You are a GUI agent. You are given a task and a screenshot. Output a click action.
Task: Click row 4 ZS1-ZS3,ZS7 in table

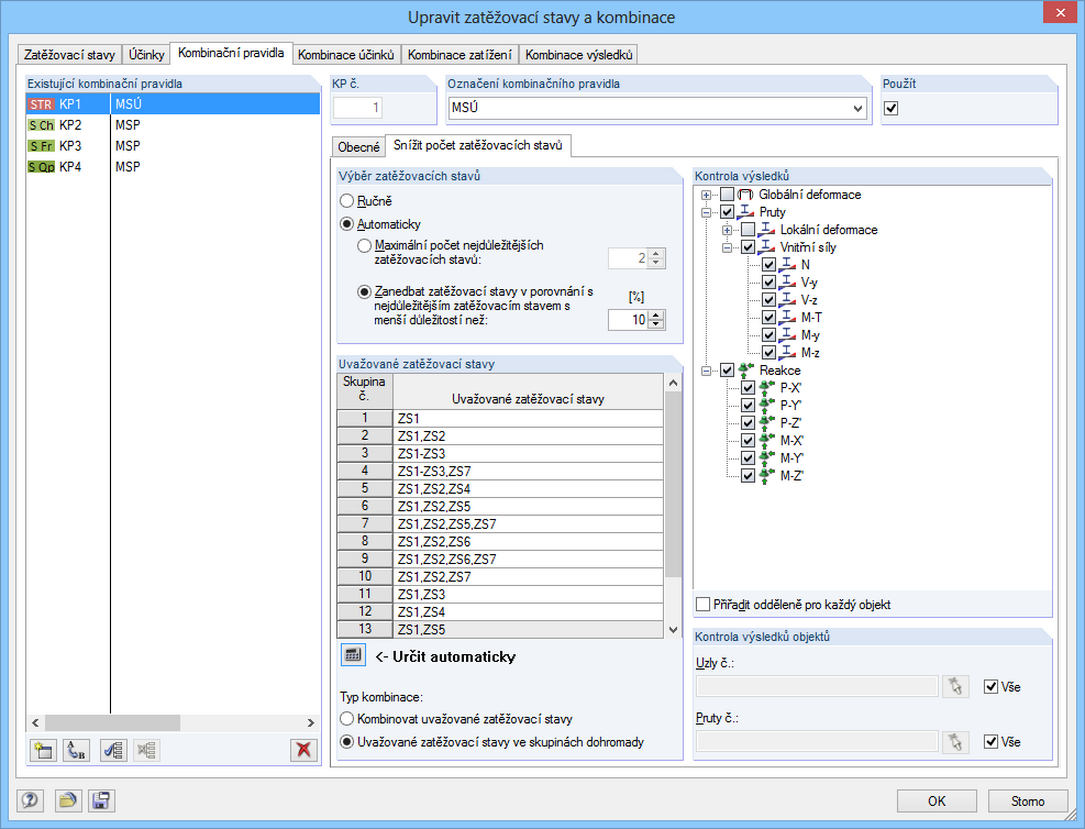pyautogui.click(x=500, y=471)
